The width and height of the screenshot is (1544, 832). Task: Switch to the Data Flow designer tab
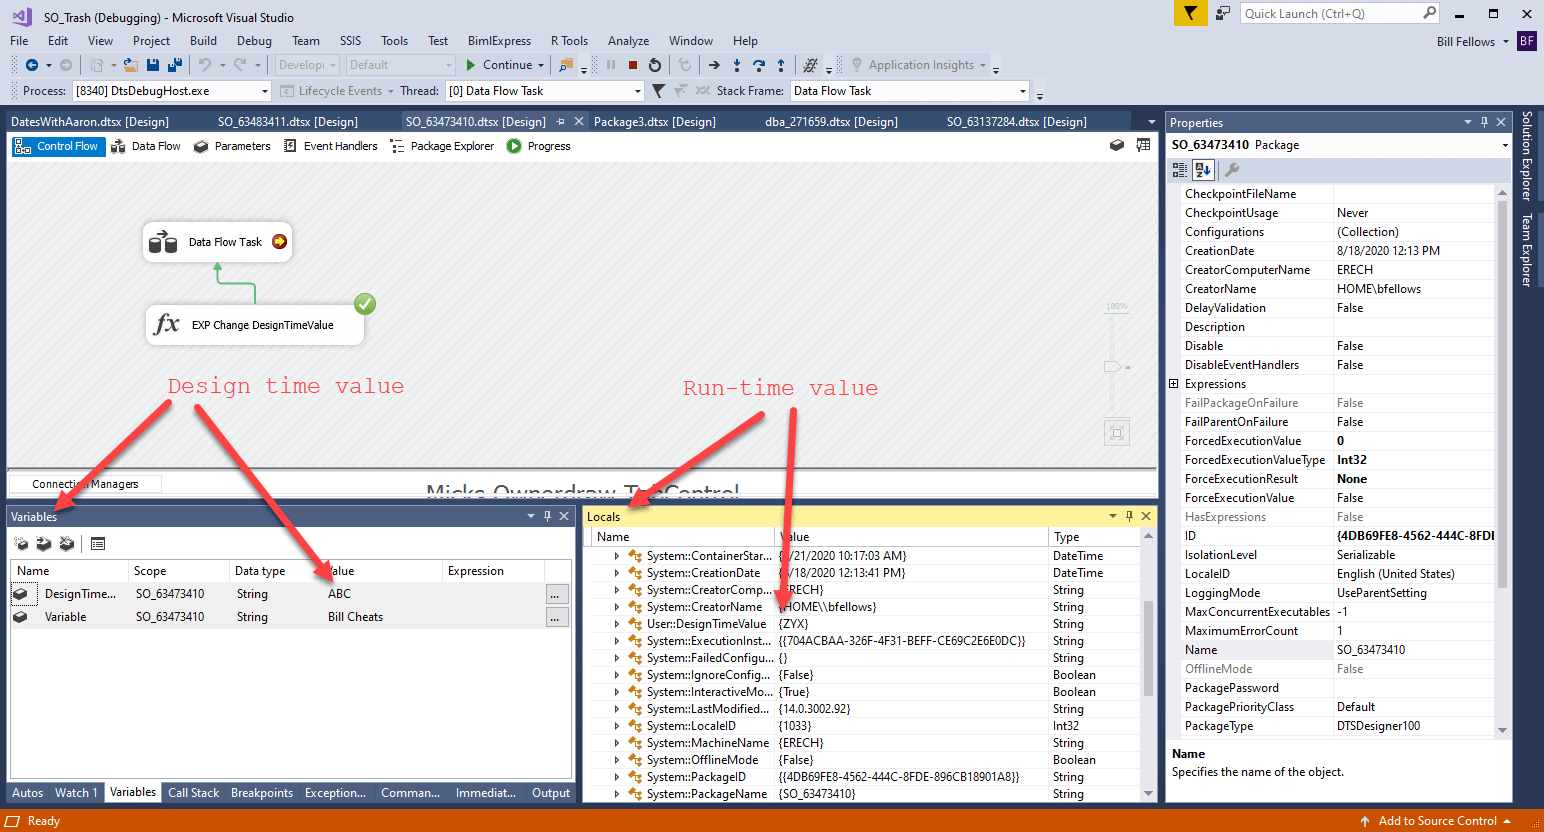(146, 146)
